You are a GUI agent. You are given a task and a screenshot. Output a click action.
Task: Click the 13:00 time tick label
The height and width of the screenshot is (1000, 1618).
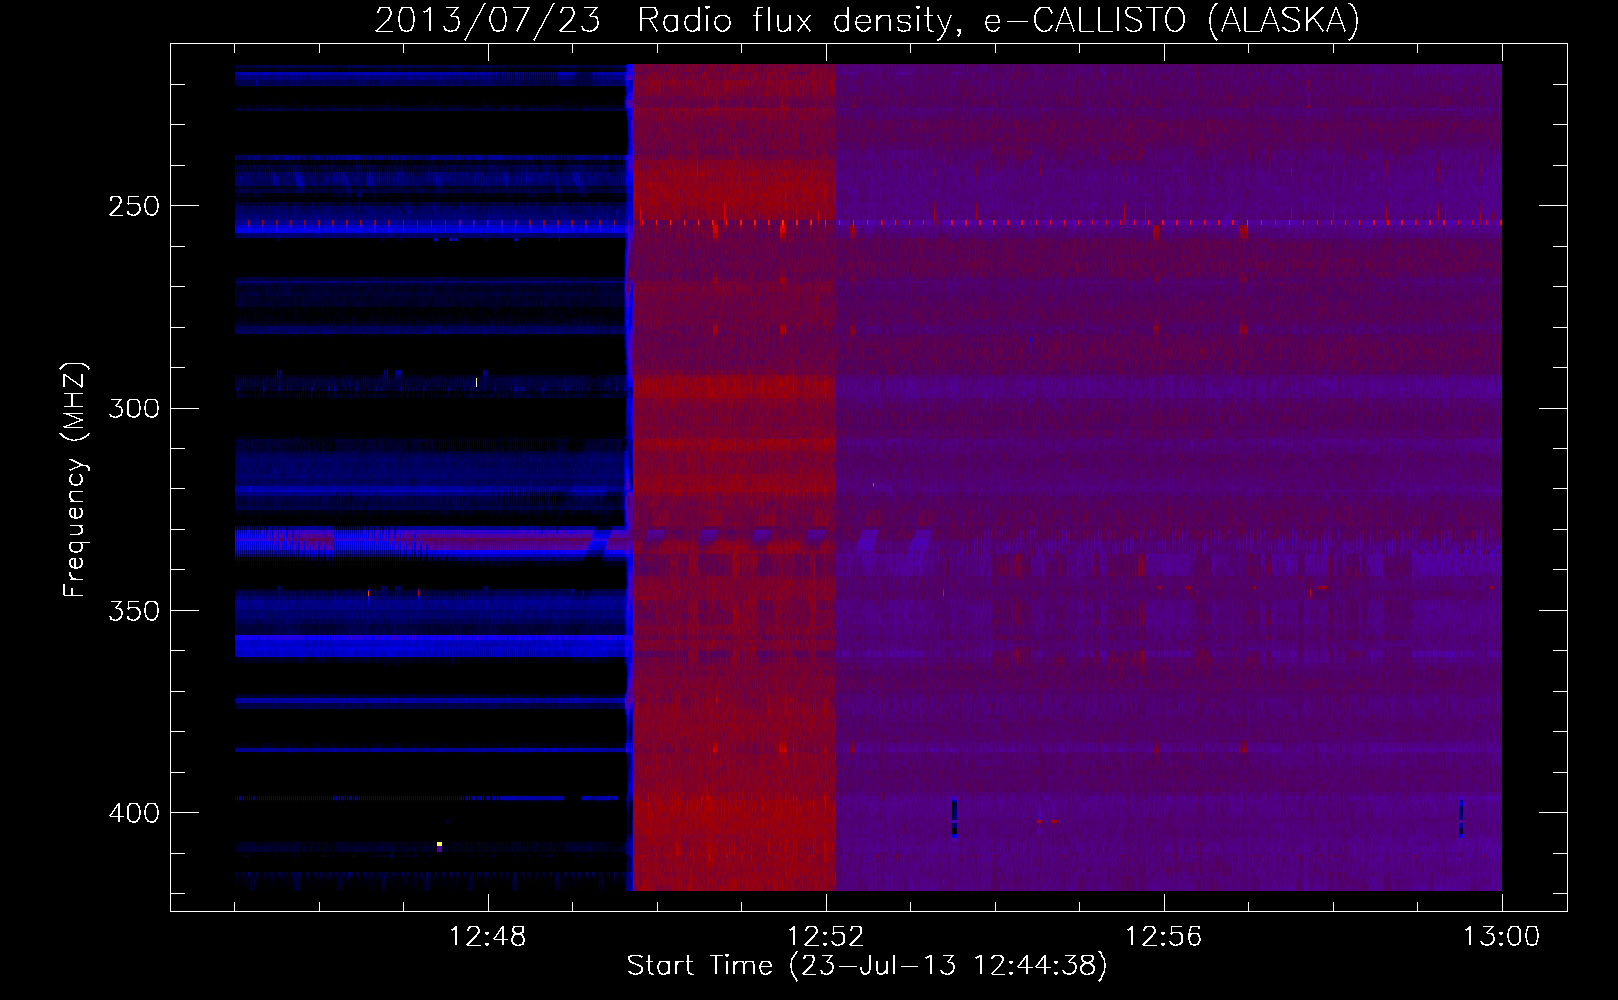(x=1502, y=937)
